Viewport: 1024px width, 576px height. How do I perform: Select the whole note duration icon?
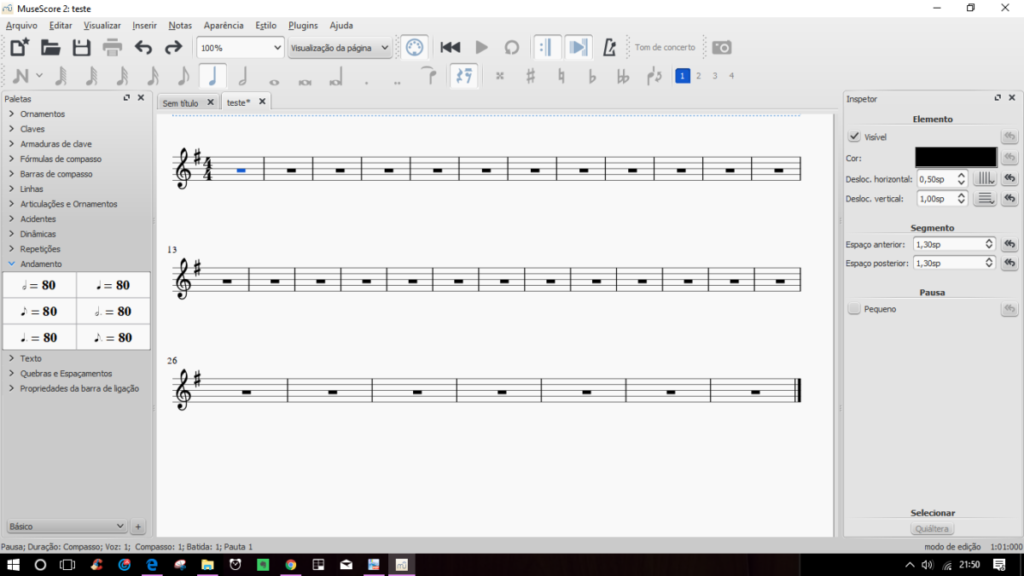coord(274,77)
